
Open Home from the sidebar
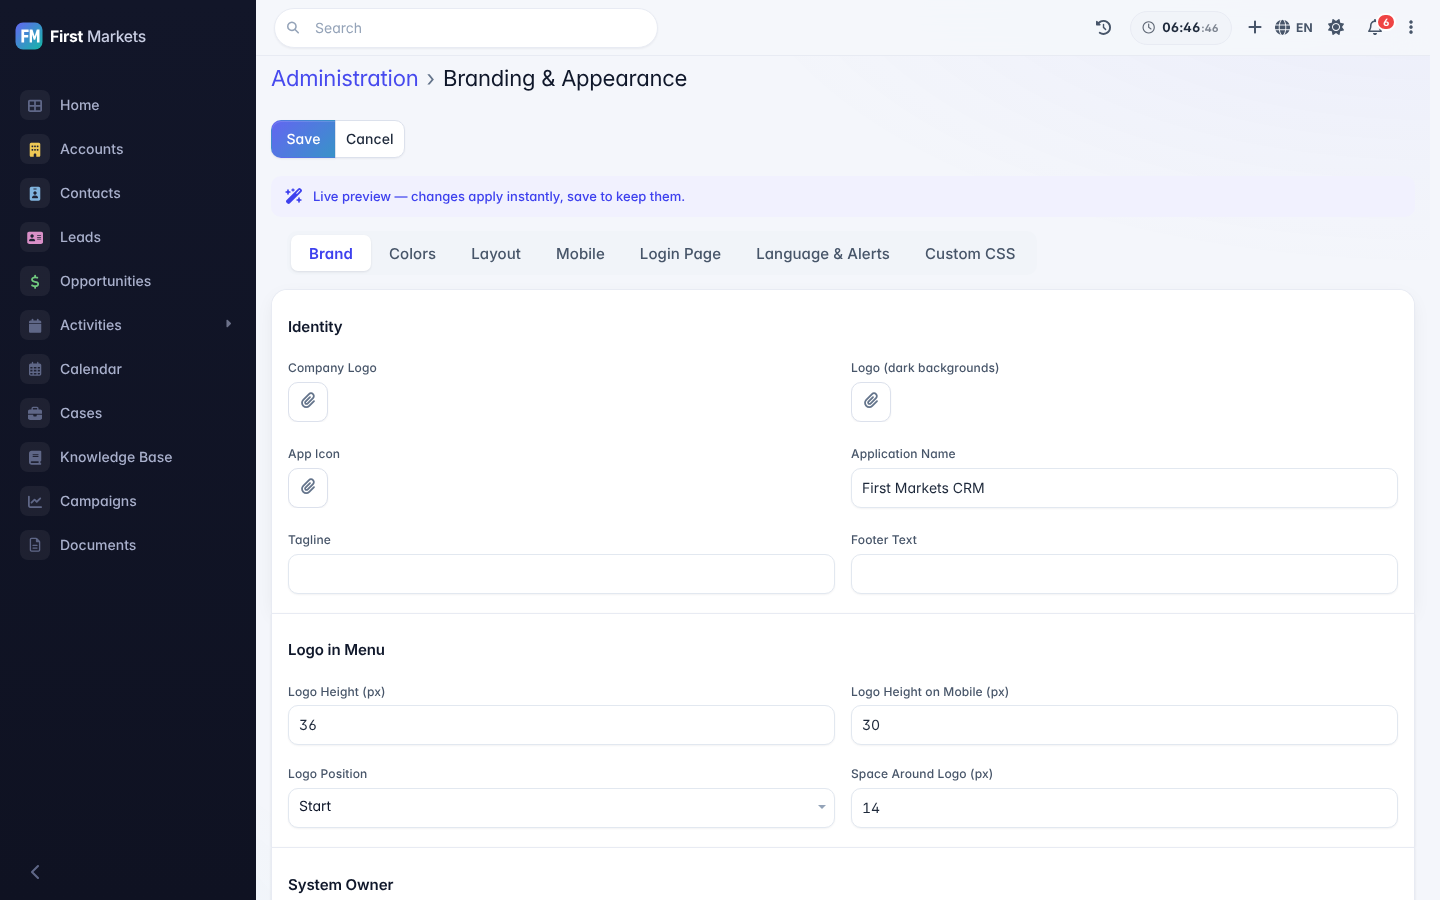coord(128,105)
